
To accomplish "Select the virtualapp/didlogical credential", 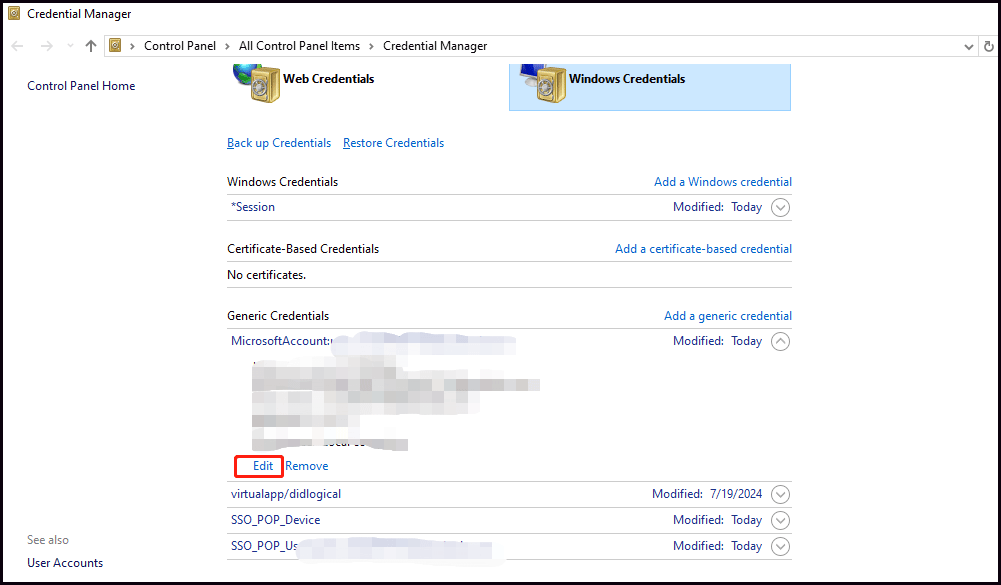I will click(286, 494).
